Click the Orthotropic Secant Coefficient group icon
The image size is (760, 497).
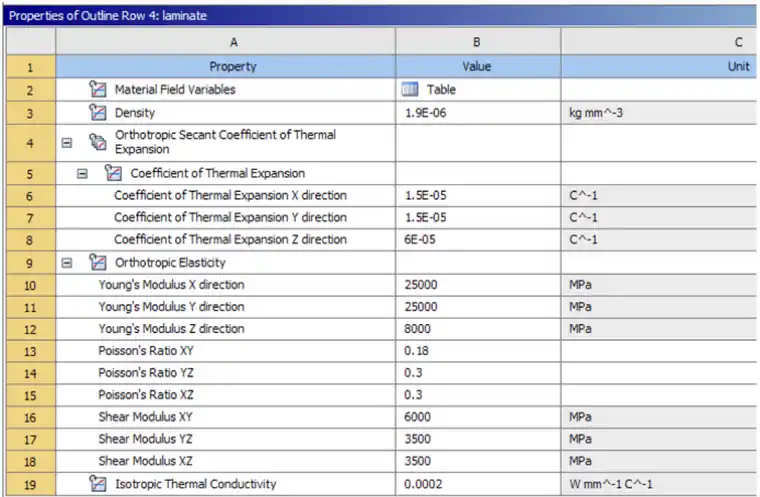tap(97, 142)
